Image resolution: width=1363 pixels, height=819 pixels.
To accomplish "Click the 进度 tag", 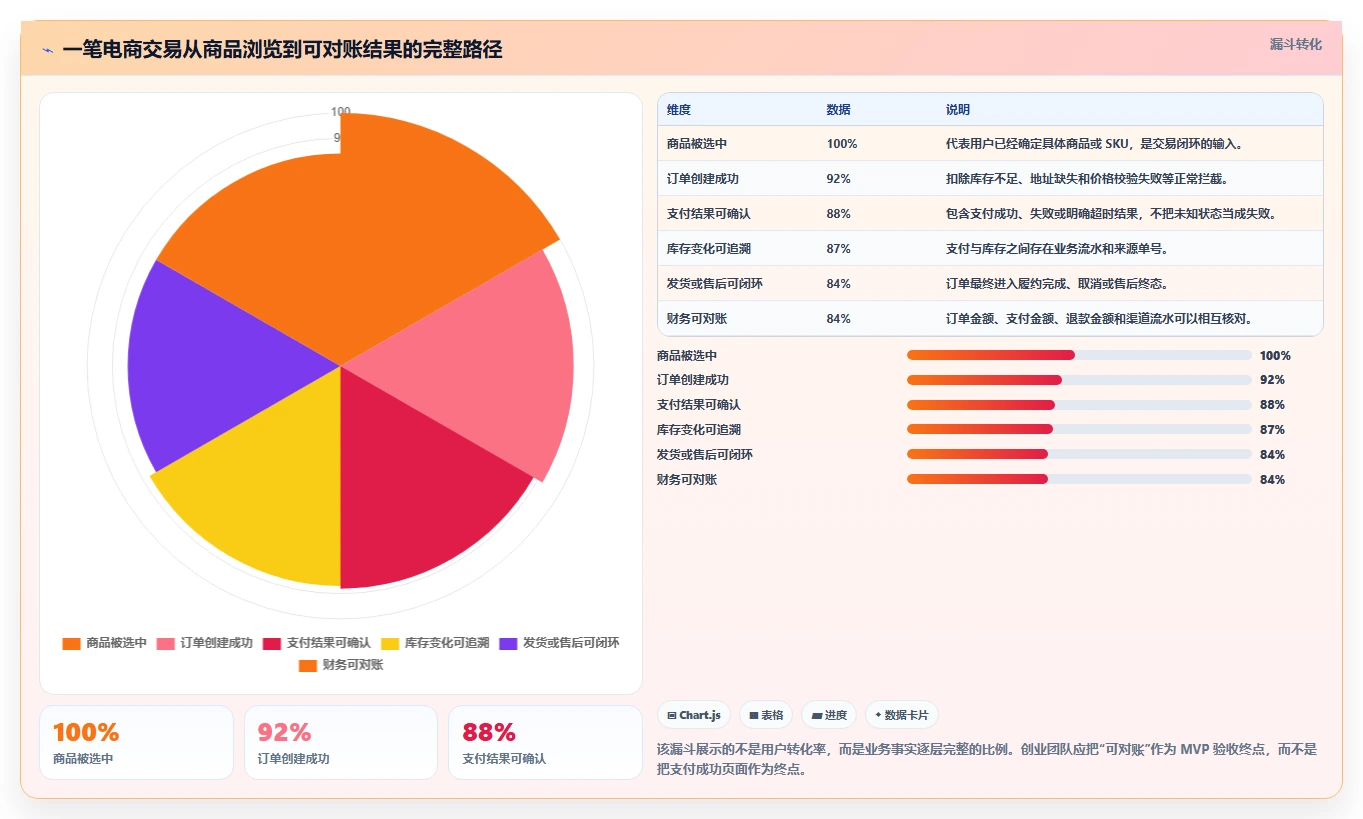I will coord(829,715).
